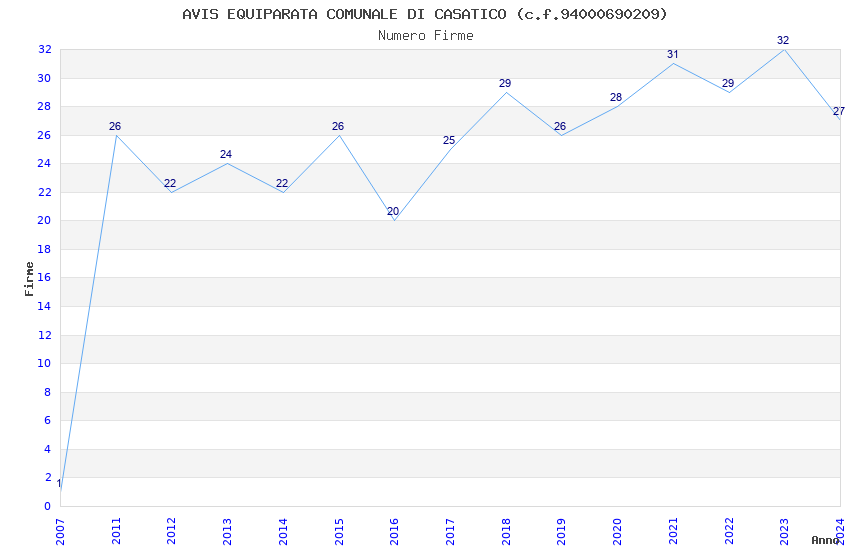Select the 2013 data point labeled 24
Image resolution: width=850 pixels, height=550 pixels.
point(226,154)
